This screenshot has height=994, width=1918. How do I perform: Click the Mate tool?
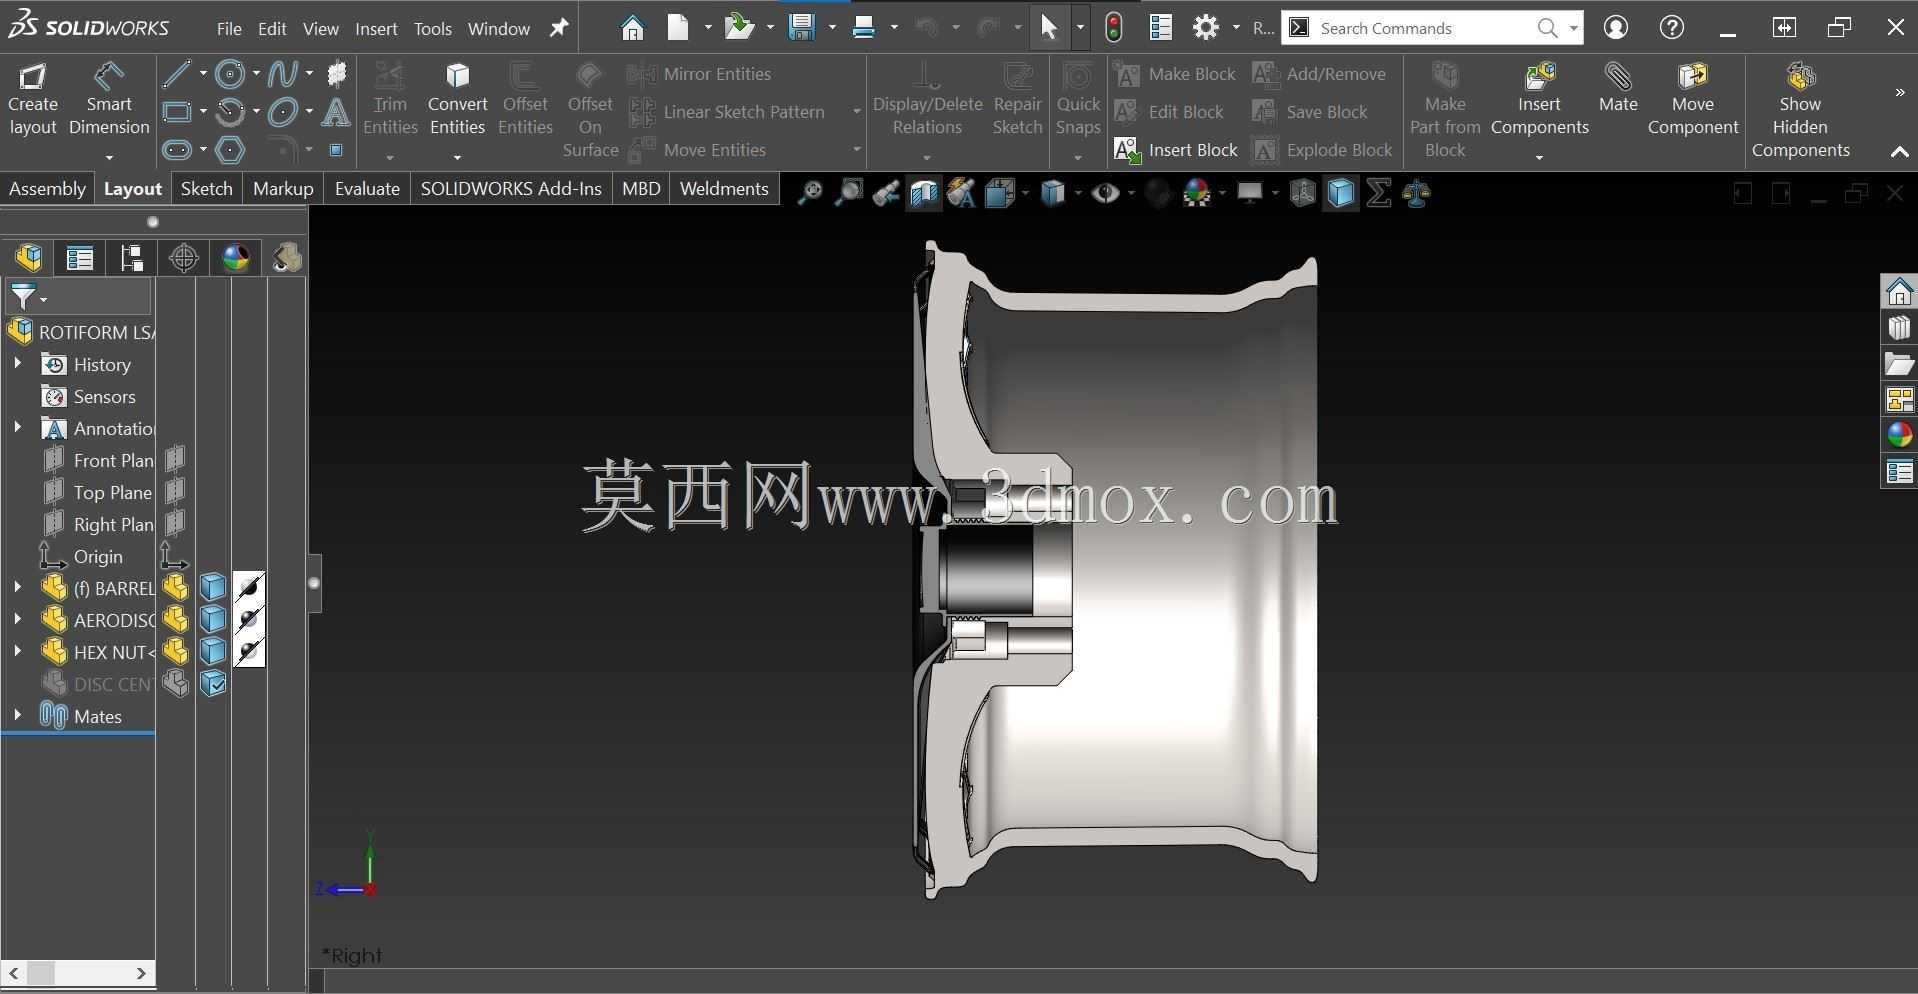click(1618, 88)
